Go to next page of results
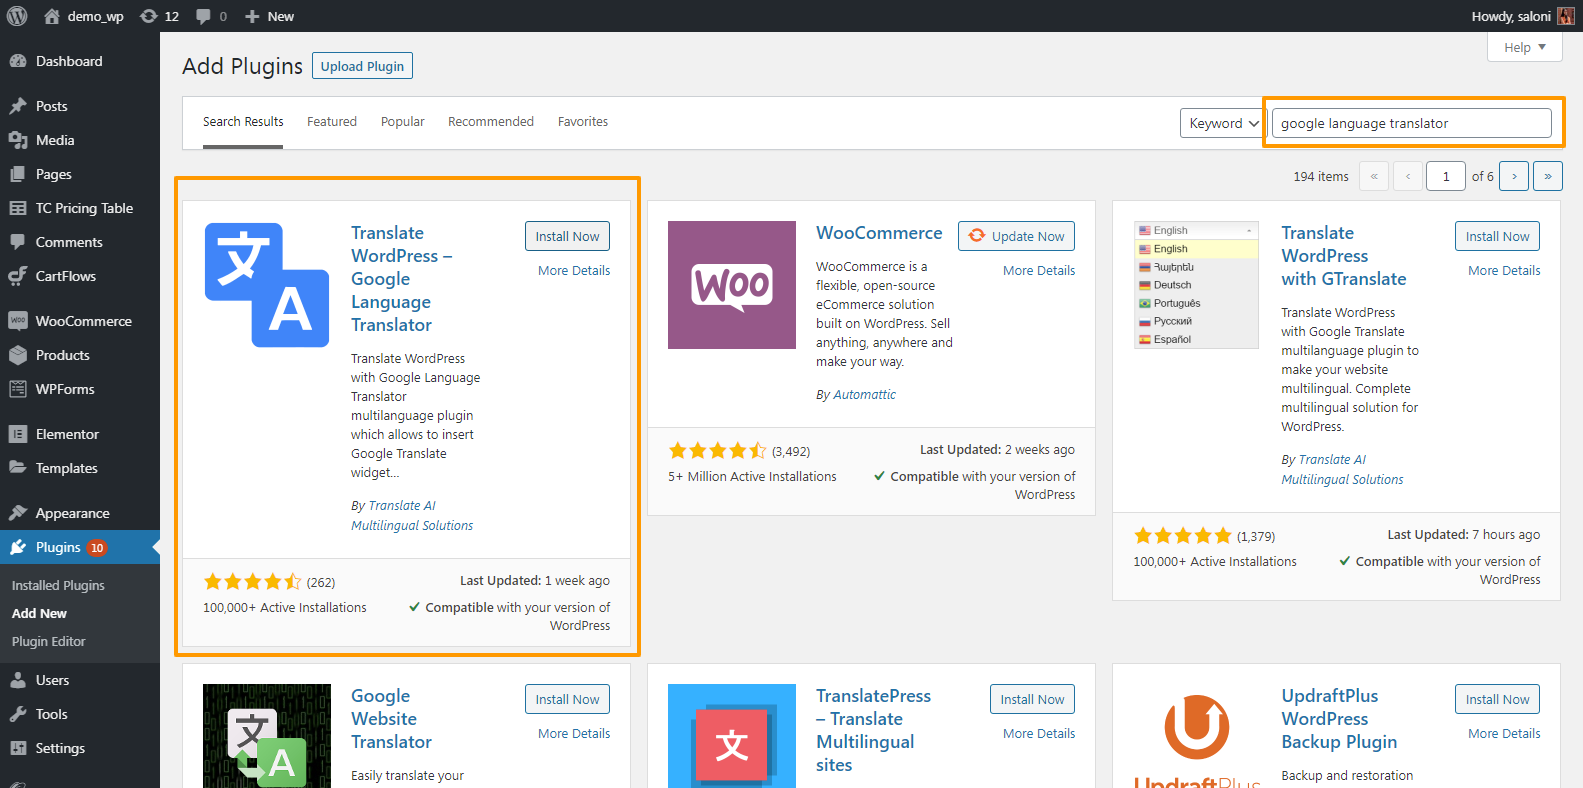This screenshot has width=1583, height=788. pos(1514,176)
